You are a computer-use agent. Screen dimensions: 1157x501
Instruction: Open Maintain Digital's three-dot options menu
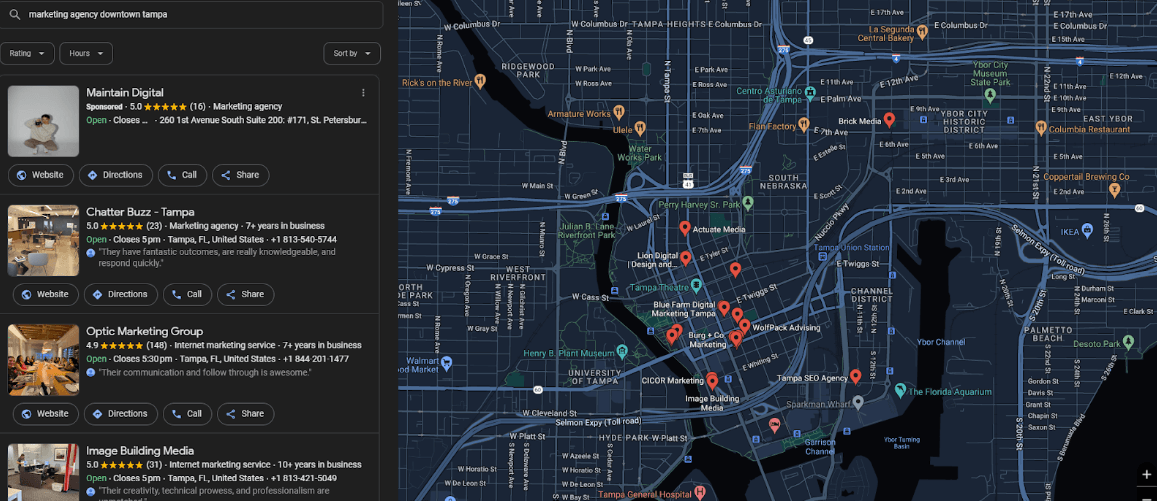coord(363,93)
